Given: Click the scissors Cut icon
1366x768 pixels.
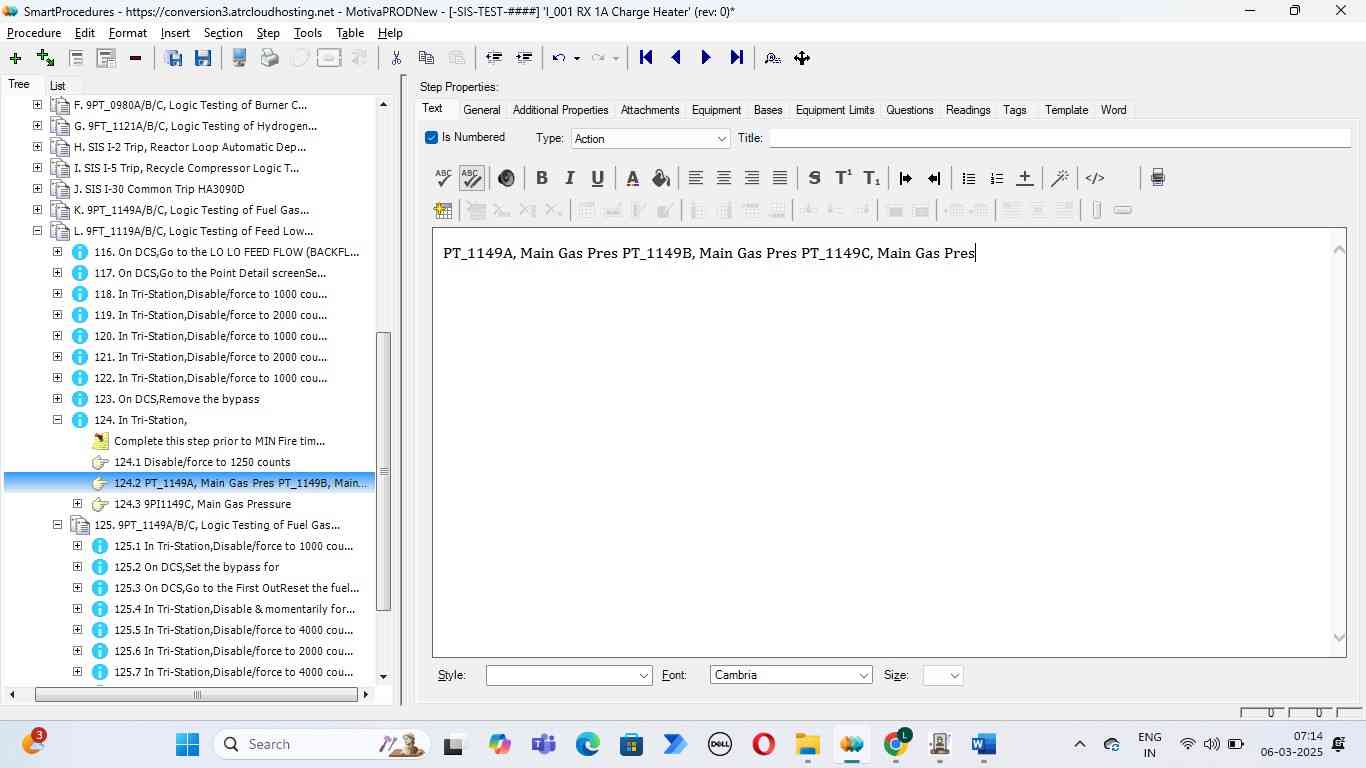Looking at the screenshot, I should click(396, 58).
